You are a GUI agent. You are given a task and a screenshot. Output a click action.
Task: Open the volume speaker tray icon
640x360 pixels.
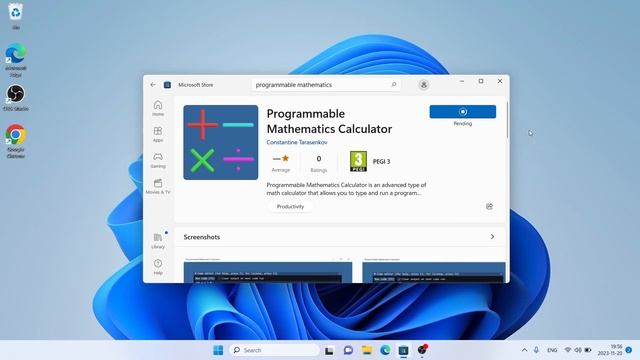click(x=578, y=350)
